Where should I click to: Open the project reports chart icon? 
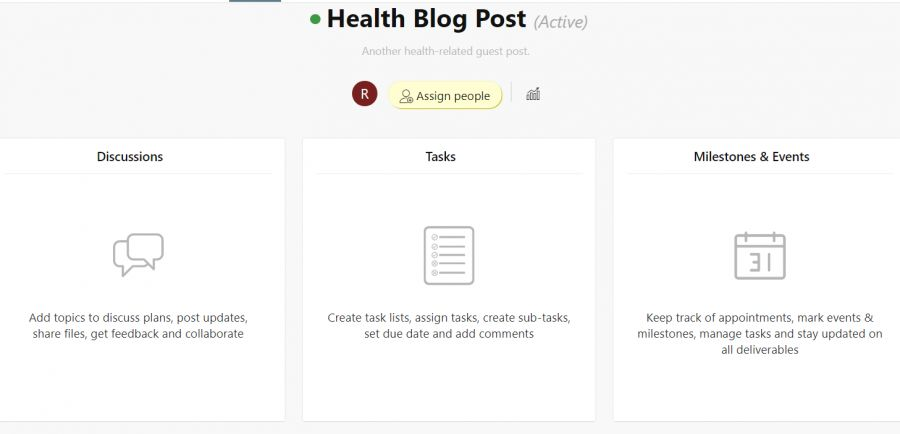coord(533,94)
